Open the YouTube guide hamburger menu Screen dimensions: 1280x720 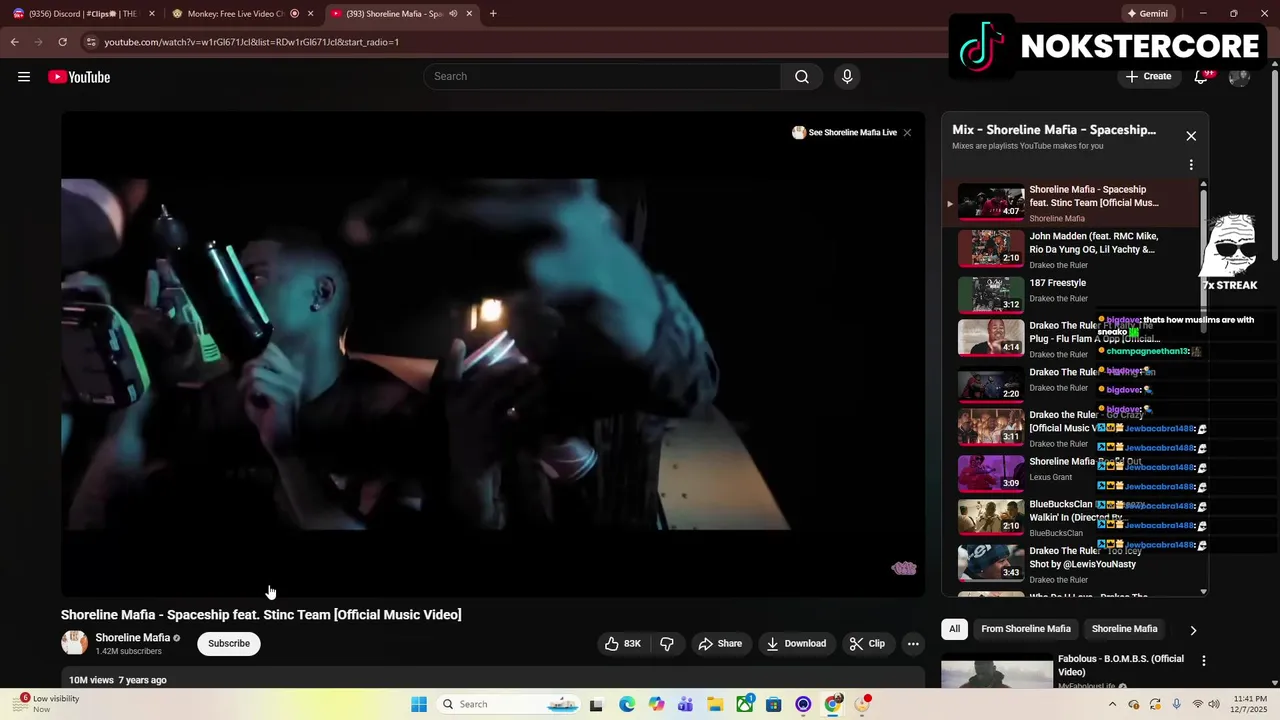coord(24,77)
